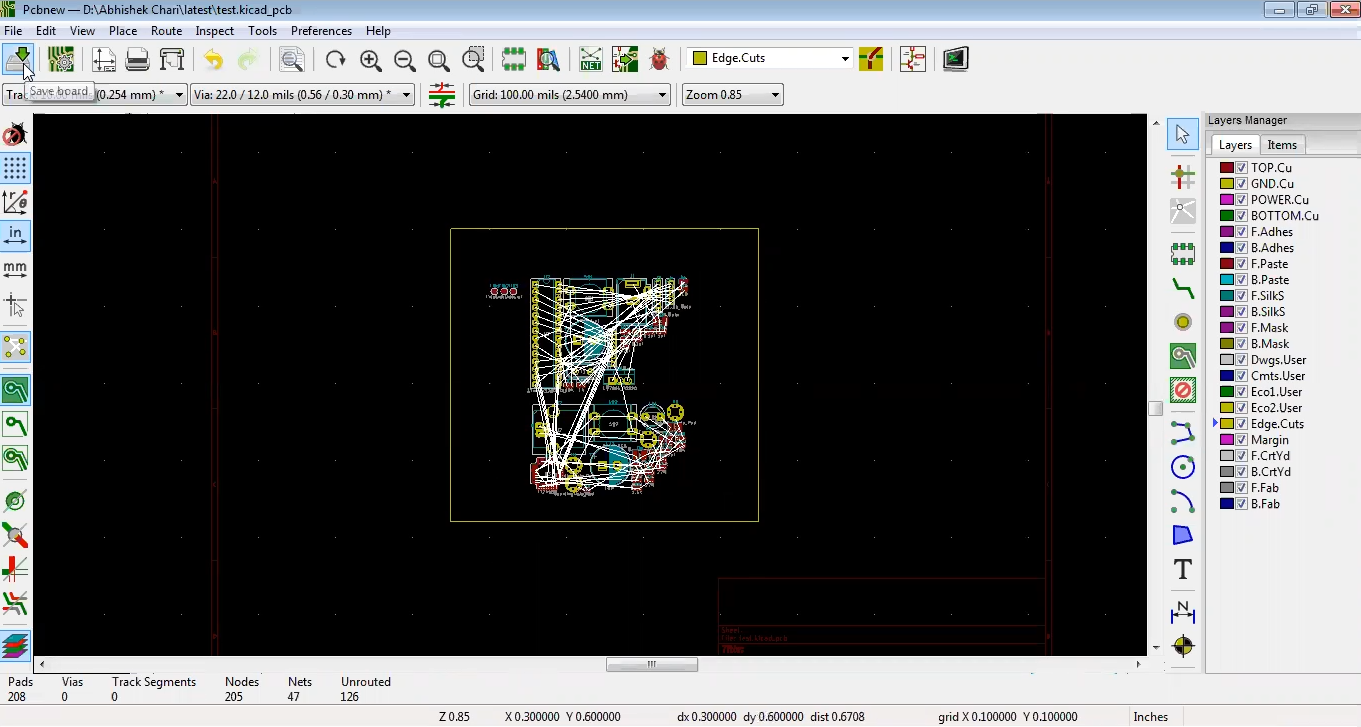The image size is (1361, 727).
Task: Select the add dimension tool
Action: pos(1183,612)
